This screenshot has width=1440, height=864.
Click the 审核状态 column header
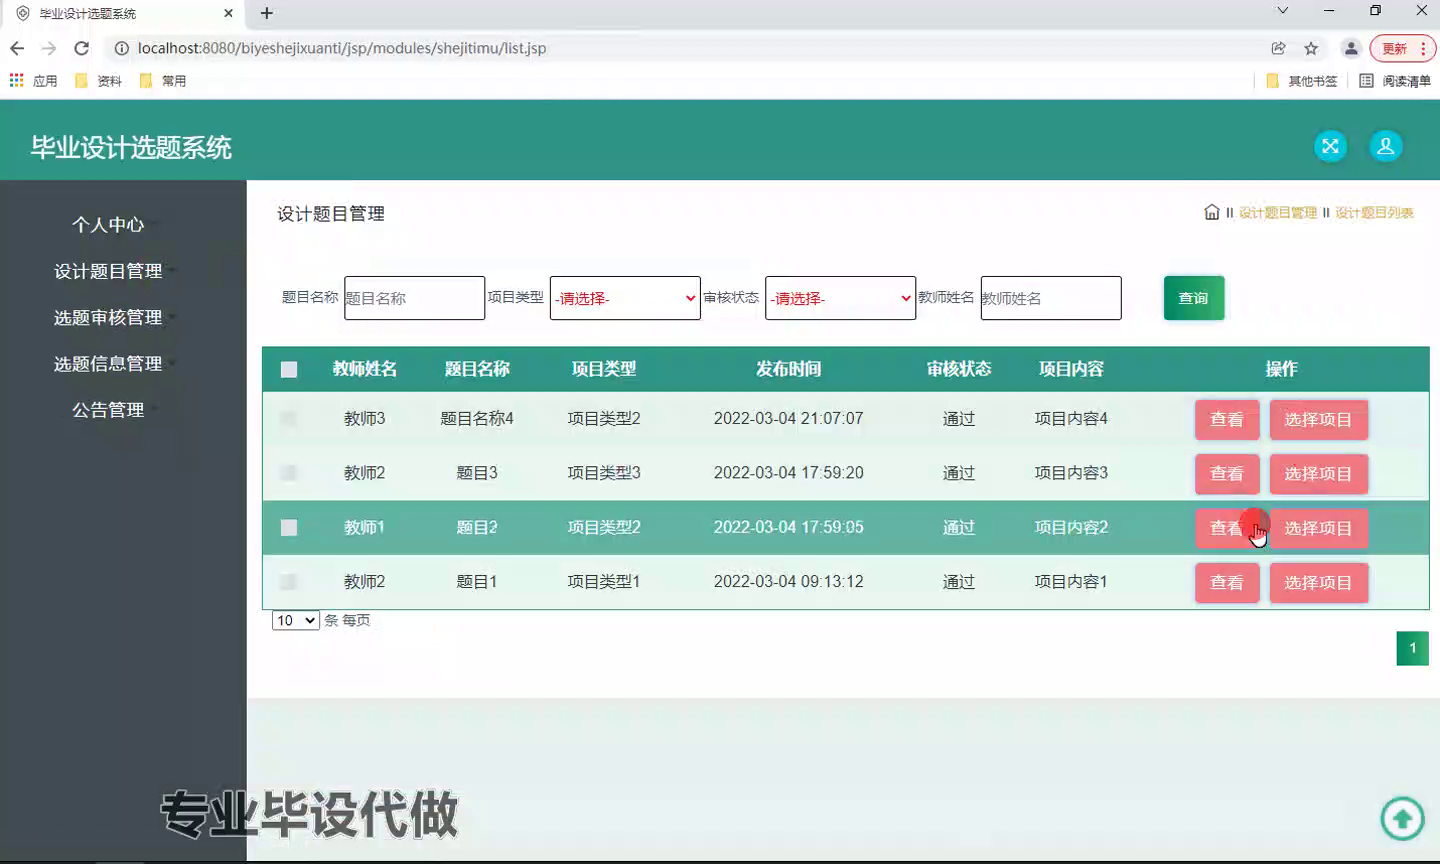coord(958,369)
